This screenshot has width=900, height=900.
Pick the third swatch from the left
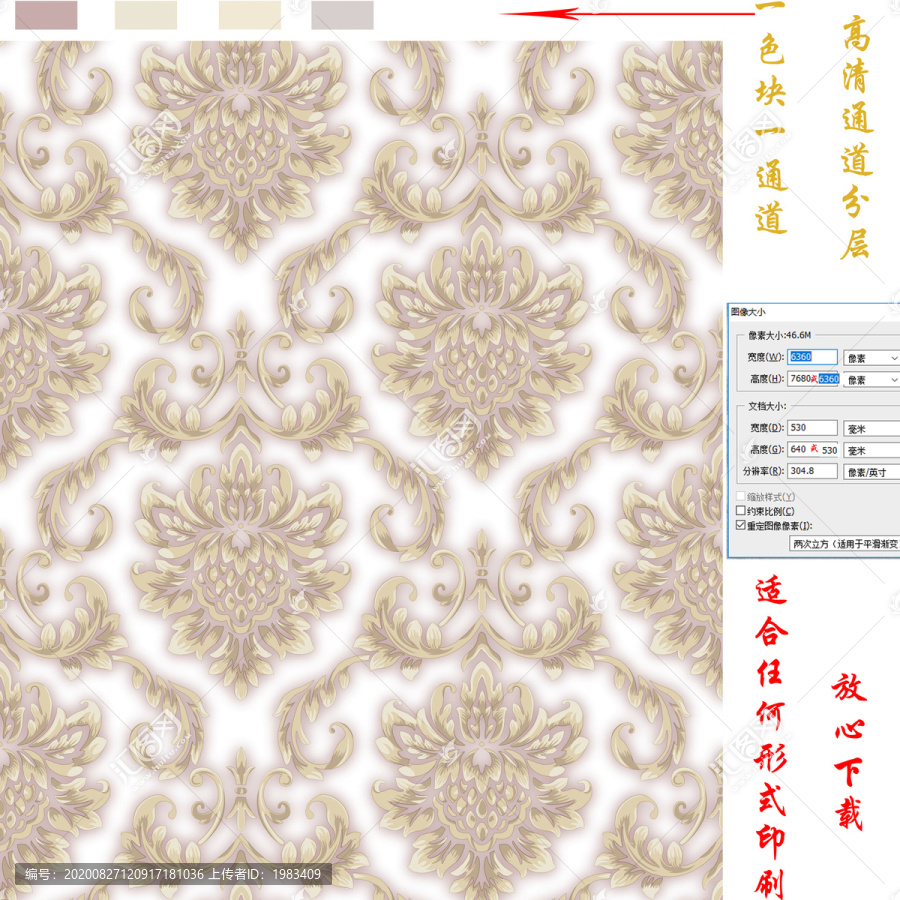[250, 15]
